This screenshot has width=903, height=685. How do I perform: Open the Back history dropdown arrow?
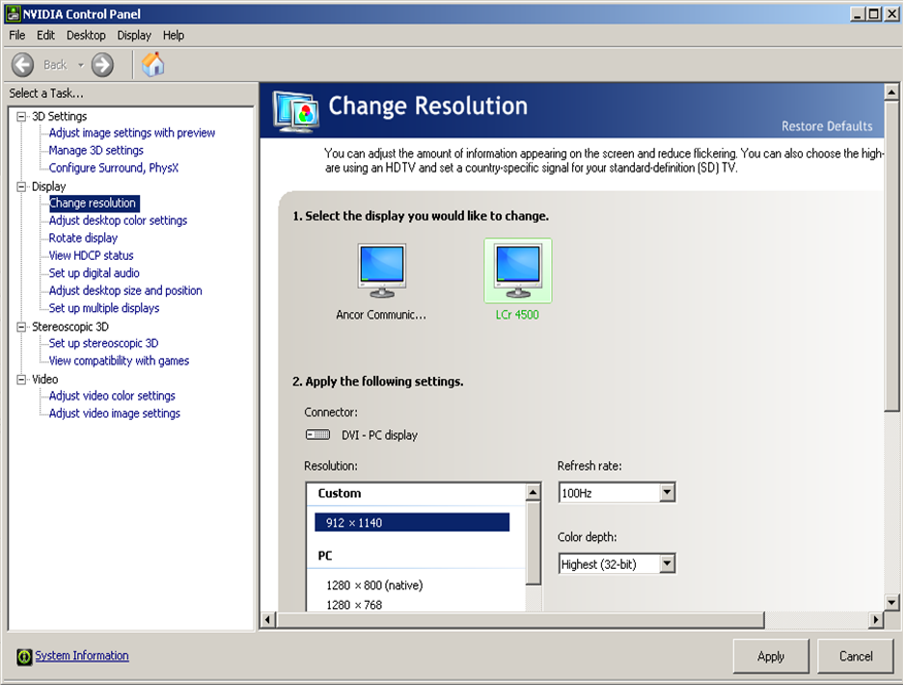[81, 65]
